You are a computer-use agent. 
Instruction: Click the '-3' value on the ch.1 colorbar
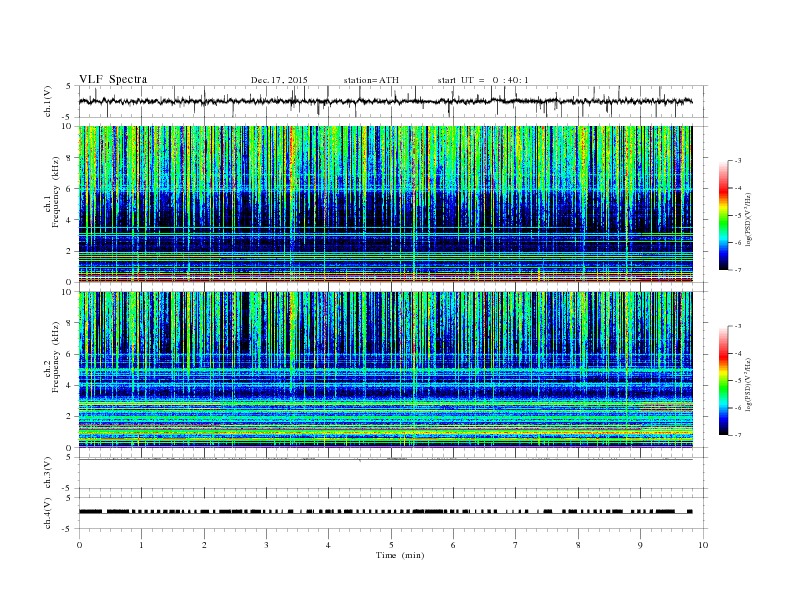click(738, 161)
